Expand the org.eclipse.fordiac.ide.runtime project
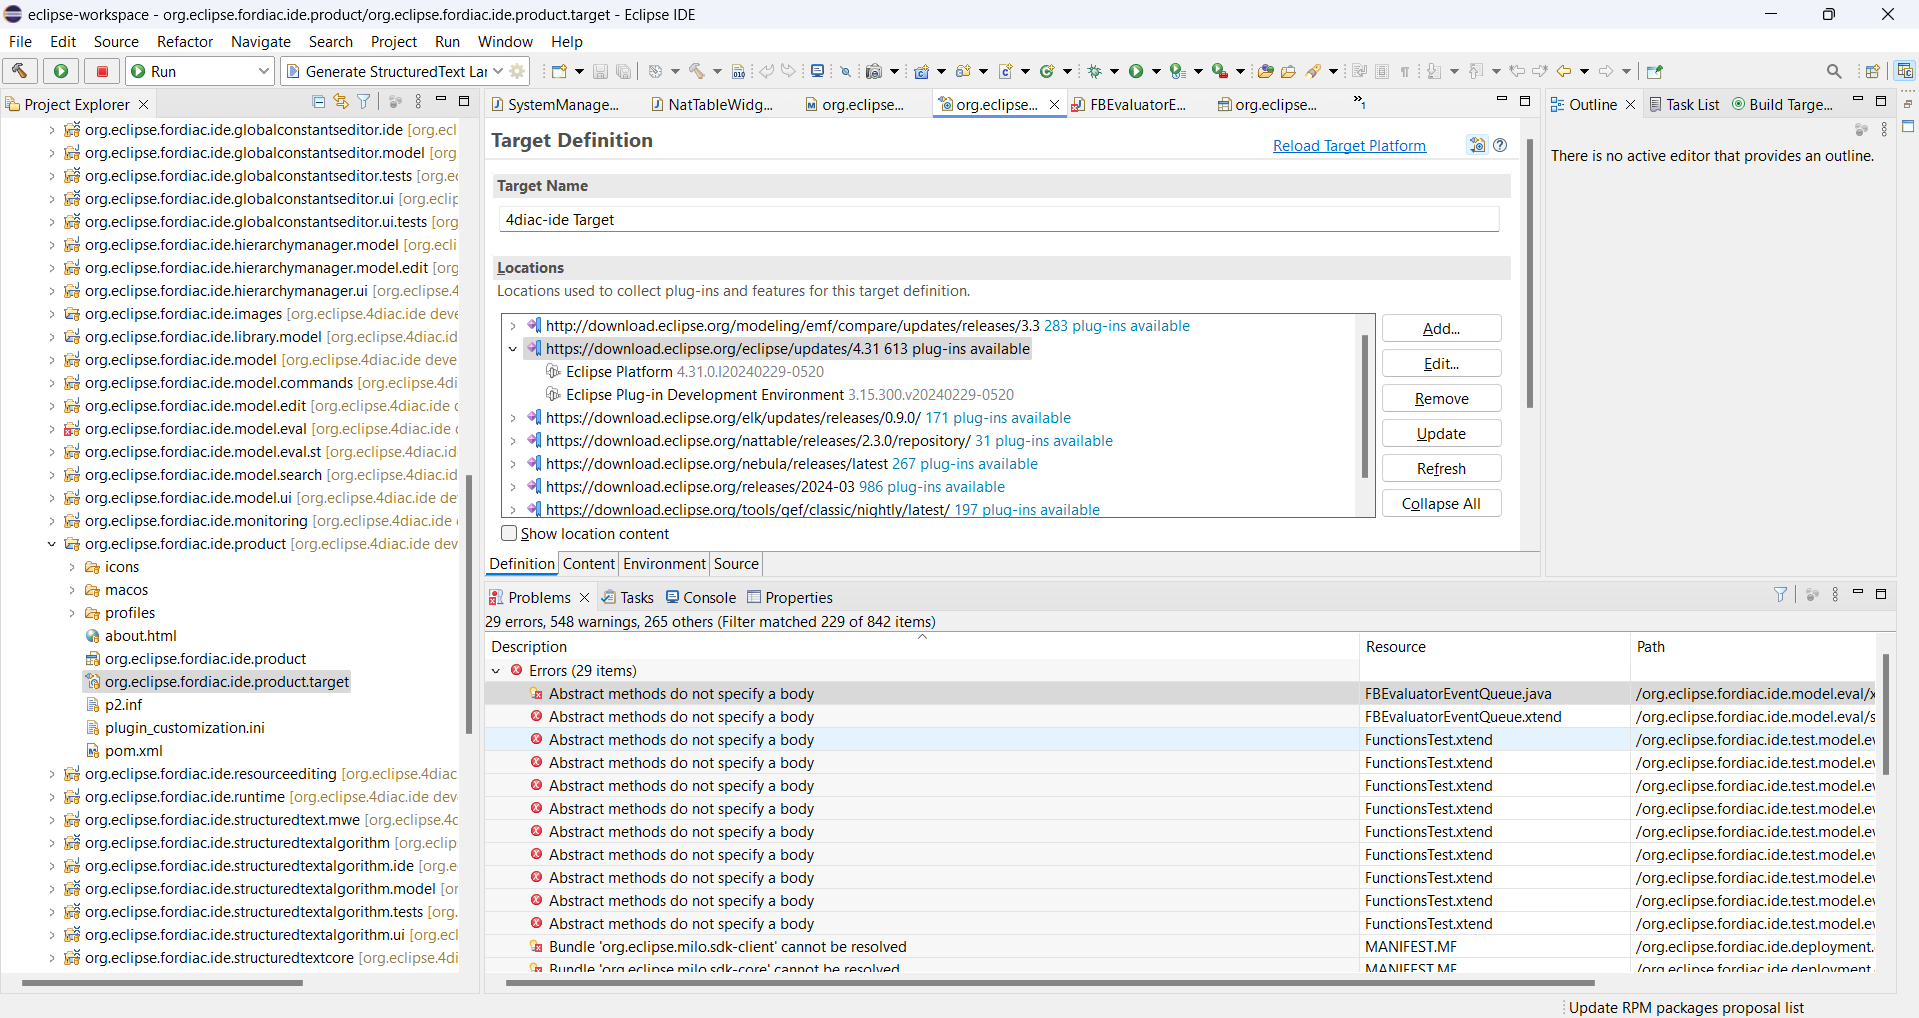The image size is (1919, 1018). point(52,797)
